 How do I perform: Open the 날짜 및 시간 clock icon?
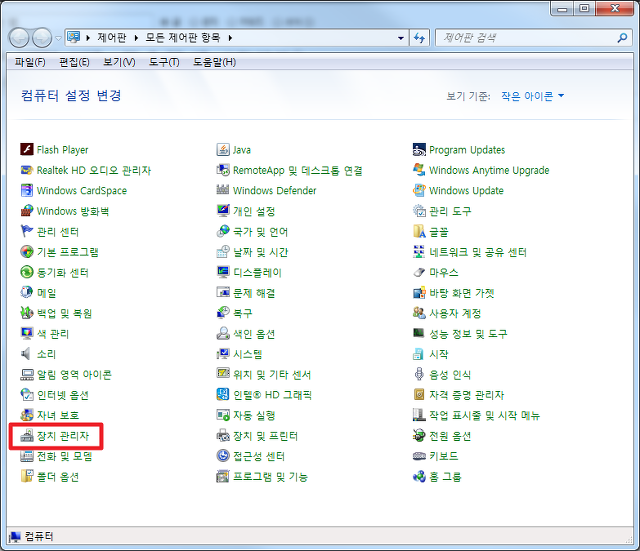[223, 252]
